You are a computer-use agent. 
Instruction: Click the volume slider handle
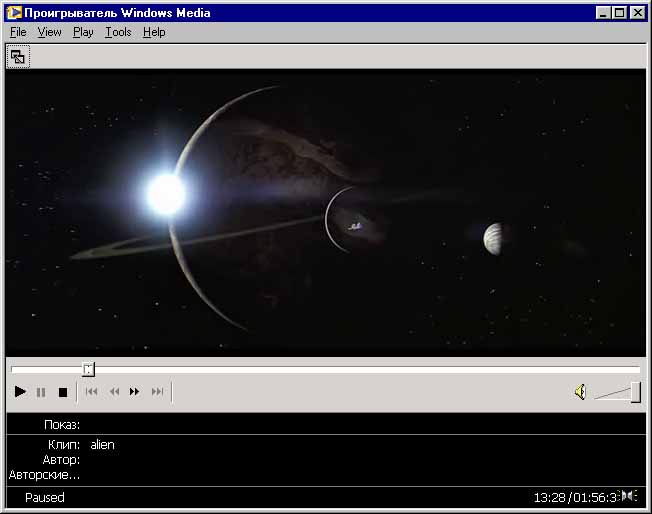click(636, 392)
